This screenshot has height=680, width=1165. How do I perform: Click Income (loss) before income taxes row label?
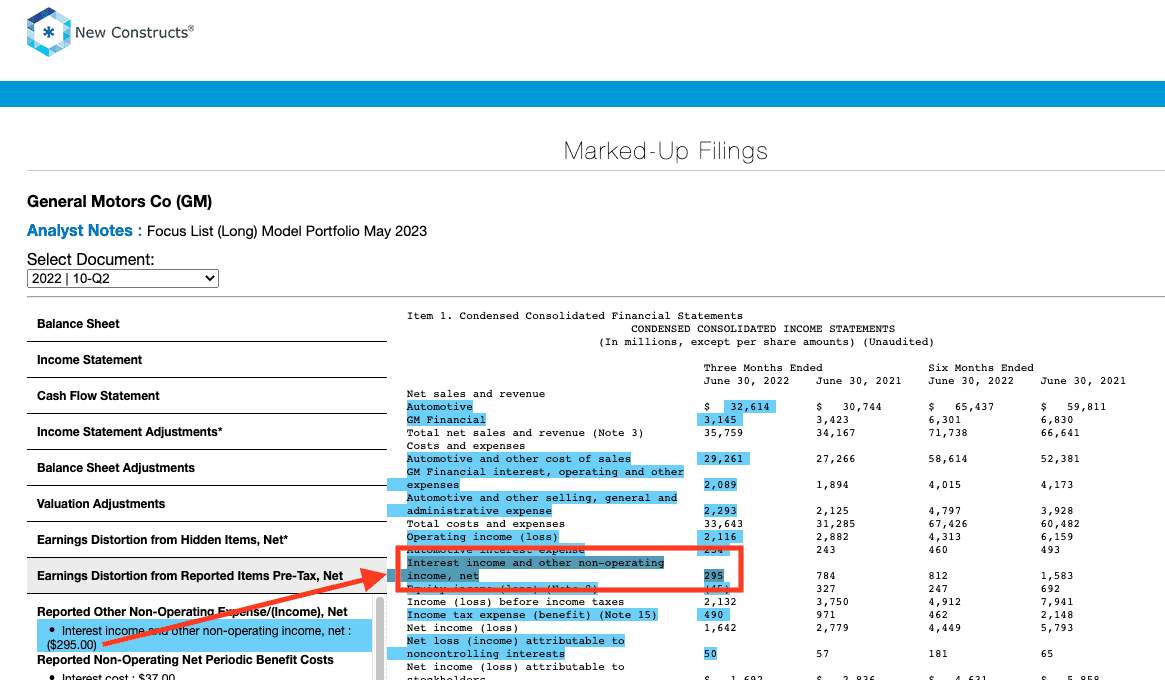(516, 602)
